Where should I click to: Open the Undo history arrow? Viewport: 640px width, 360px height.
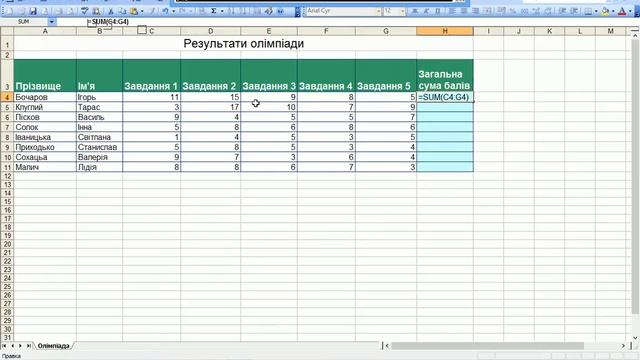pyautogui.click(x=173, y=11)
